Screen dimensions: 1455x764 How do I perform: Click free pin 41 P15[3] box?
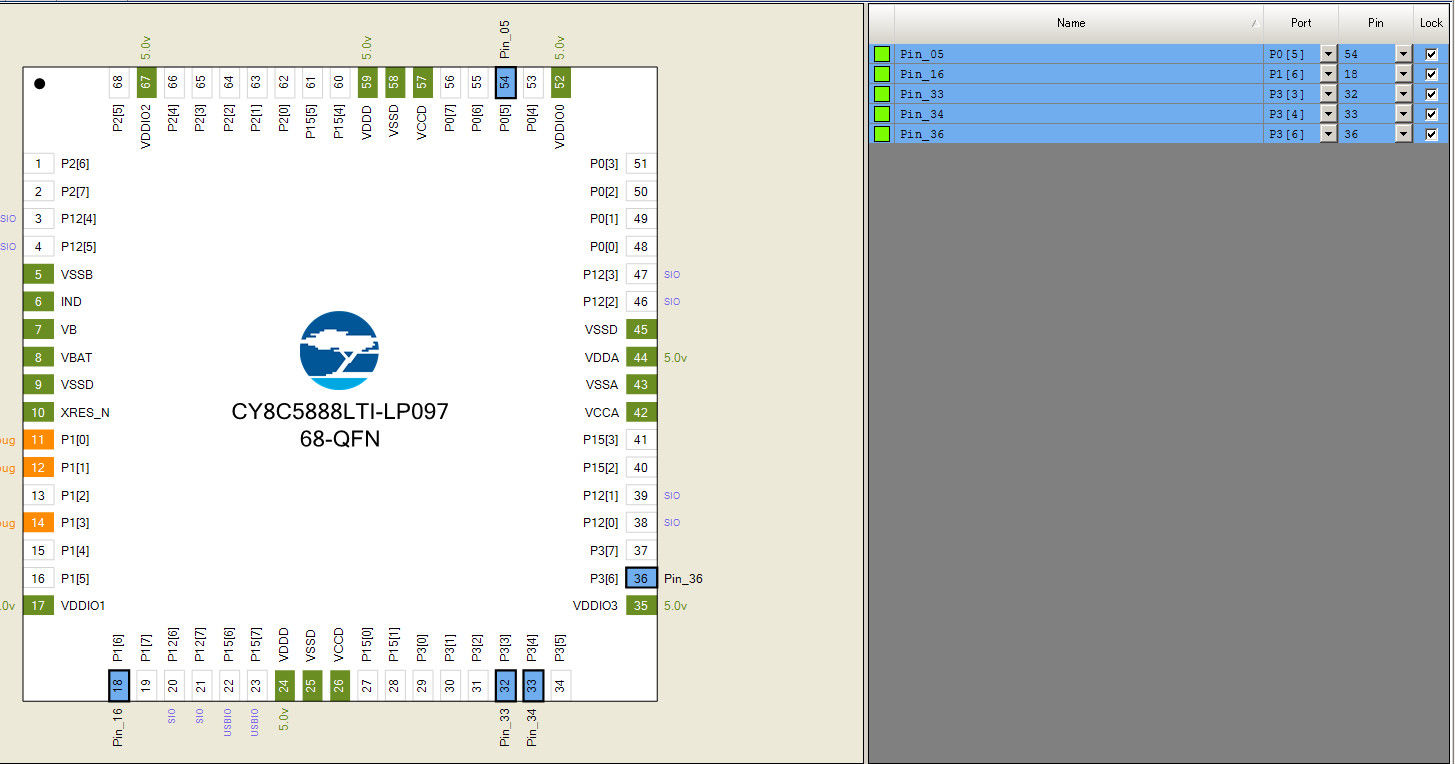pyautogui.click(x=641, y=440)
